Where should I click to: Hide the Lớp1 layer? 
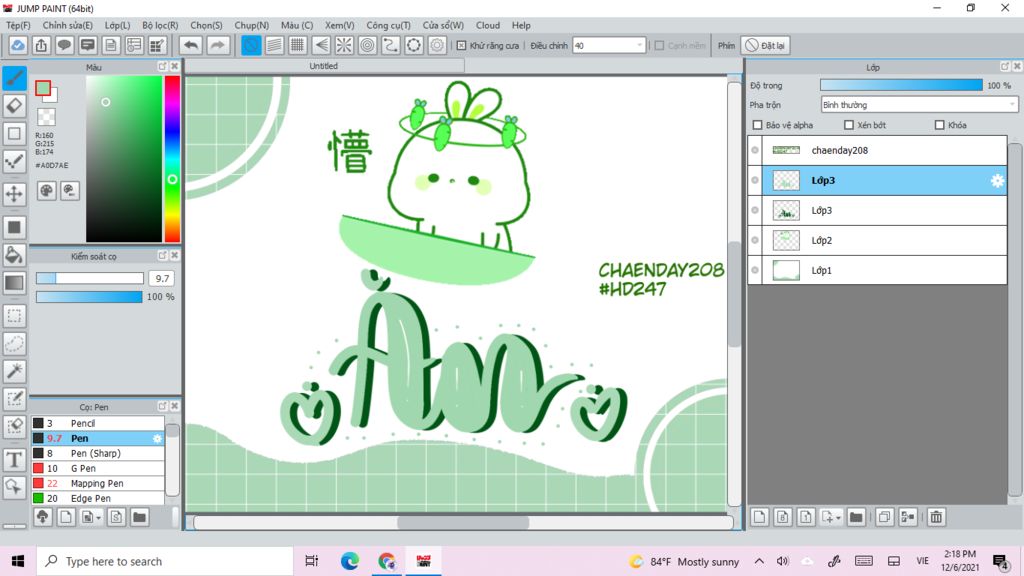(x=755, y=270)
